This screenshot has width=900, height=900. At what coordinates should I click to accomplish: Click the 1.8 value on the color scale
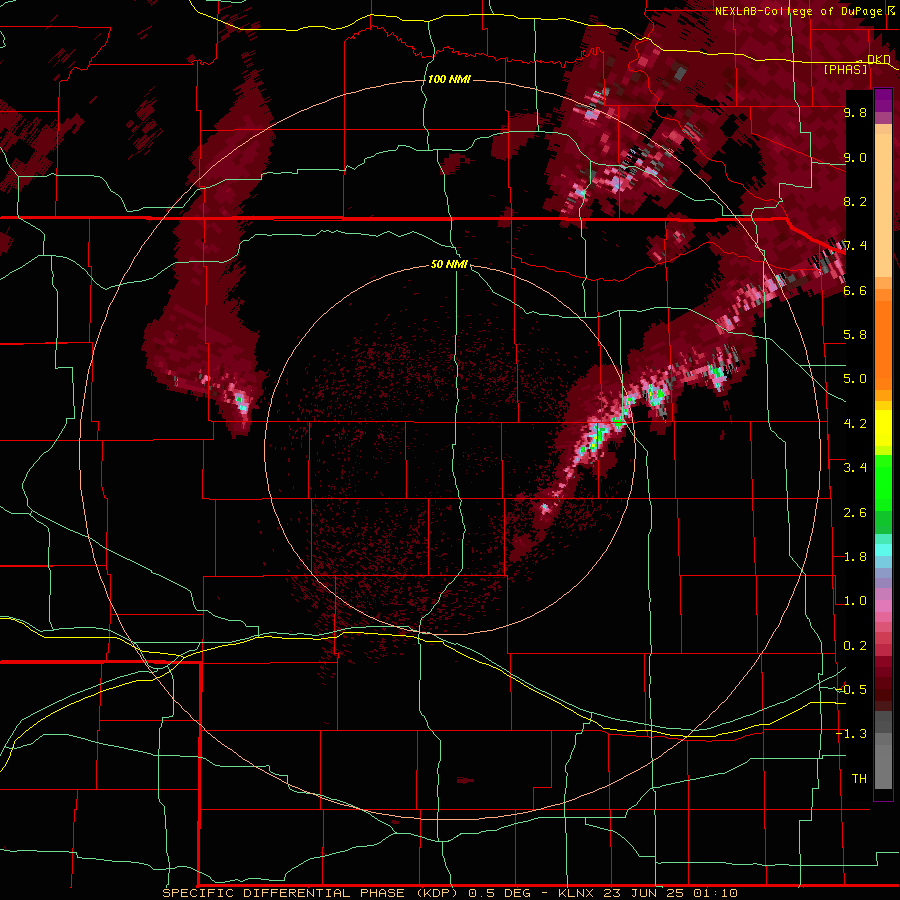855,557
